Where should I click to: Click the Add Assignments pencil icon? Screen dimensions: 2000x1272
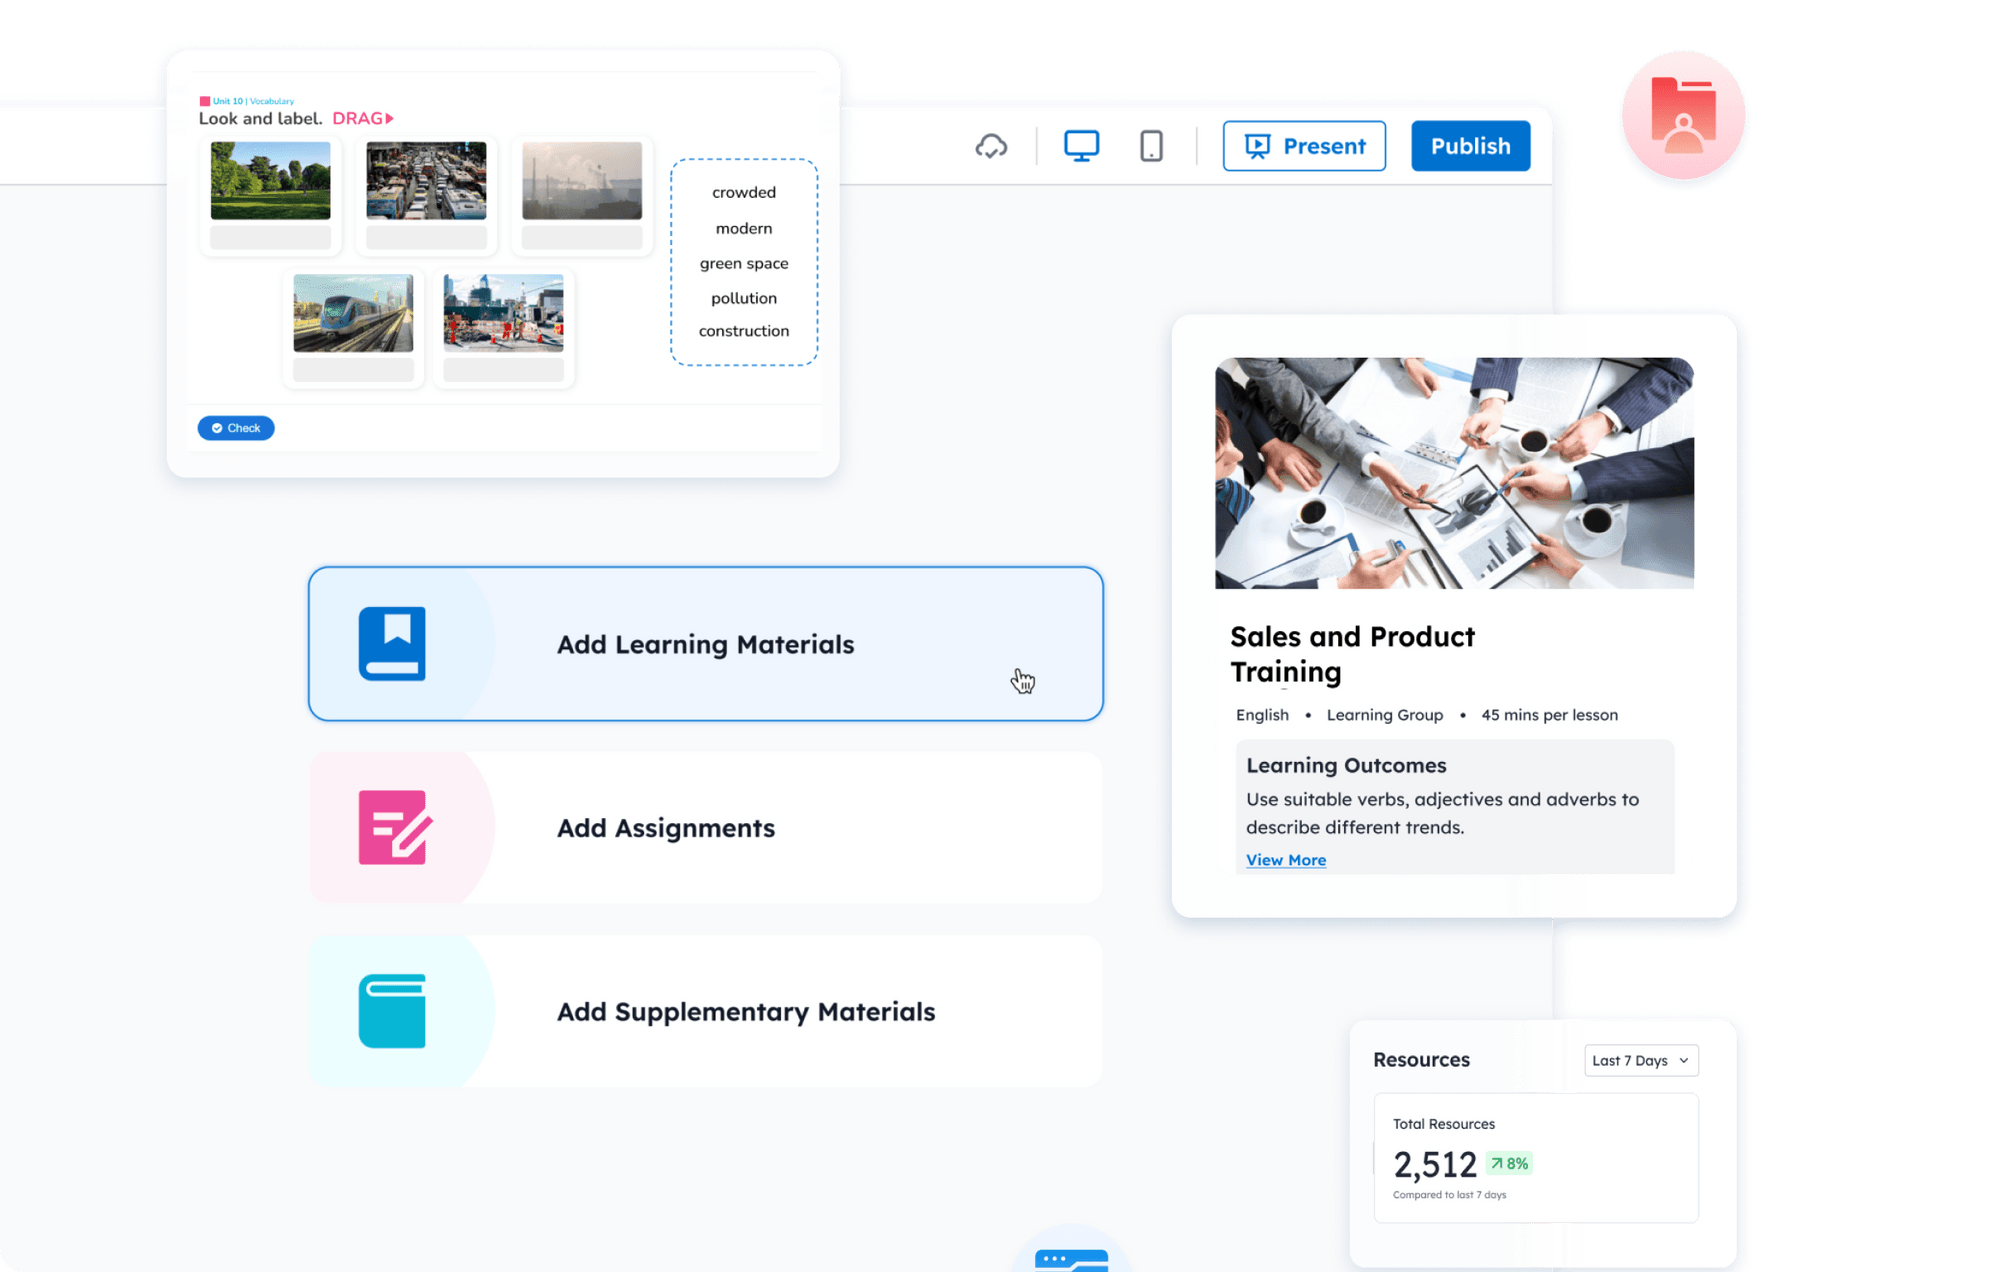391,827
